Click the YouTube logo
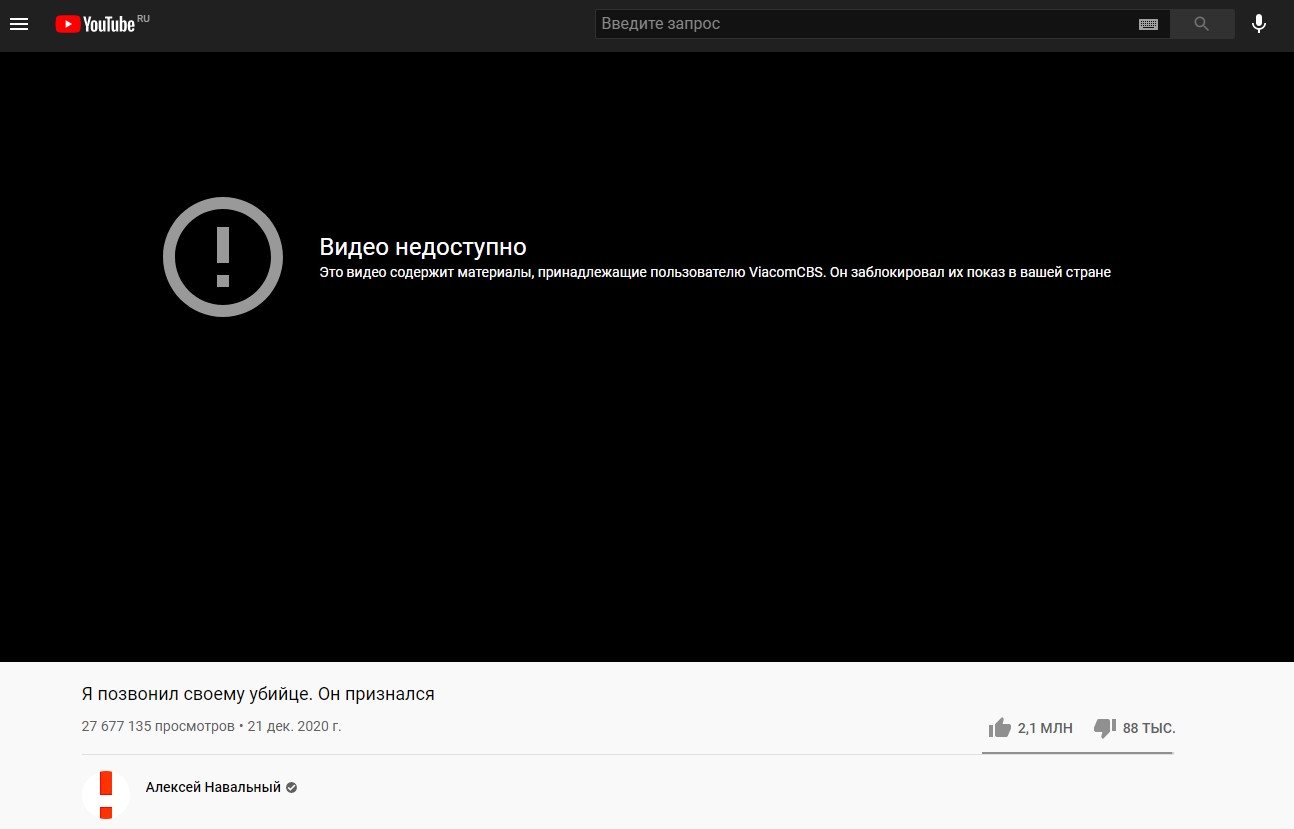This screenshot has width=1294, height=829. coord(95,24)
